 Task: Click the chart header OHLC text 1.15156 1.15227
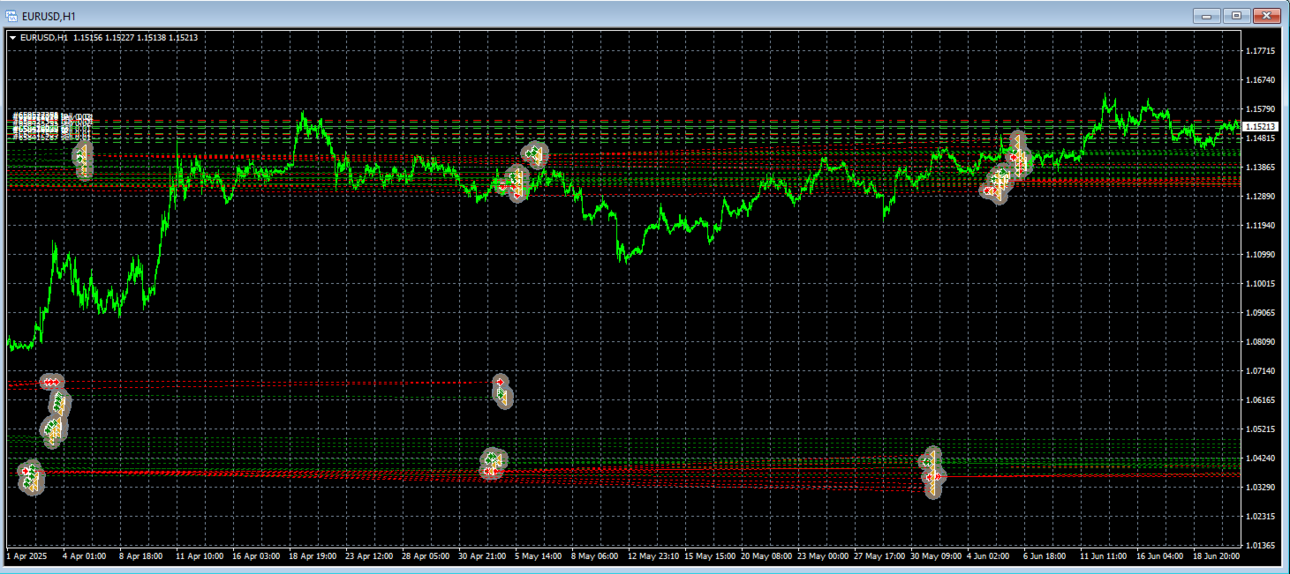[104, 38]
